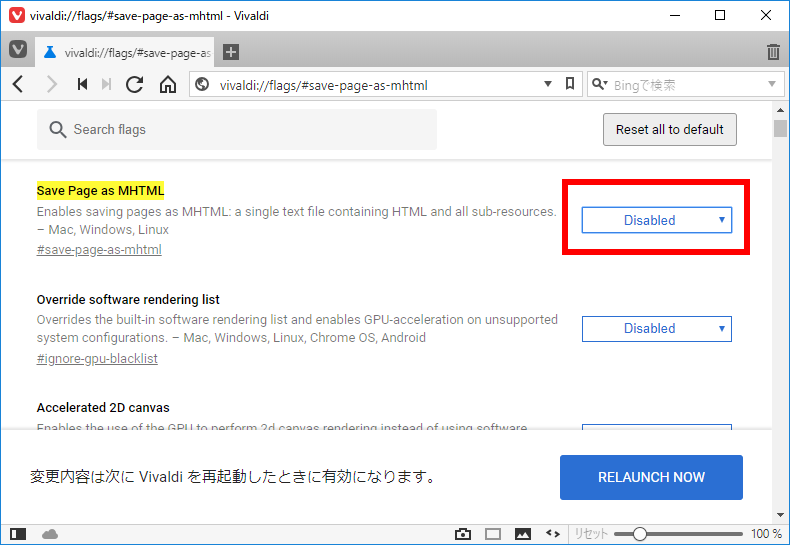This screenshot has height=545, width=790.
Task: Open closed tabs trash icon
Action: (773, 52)
